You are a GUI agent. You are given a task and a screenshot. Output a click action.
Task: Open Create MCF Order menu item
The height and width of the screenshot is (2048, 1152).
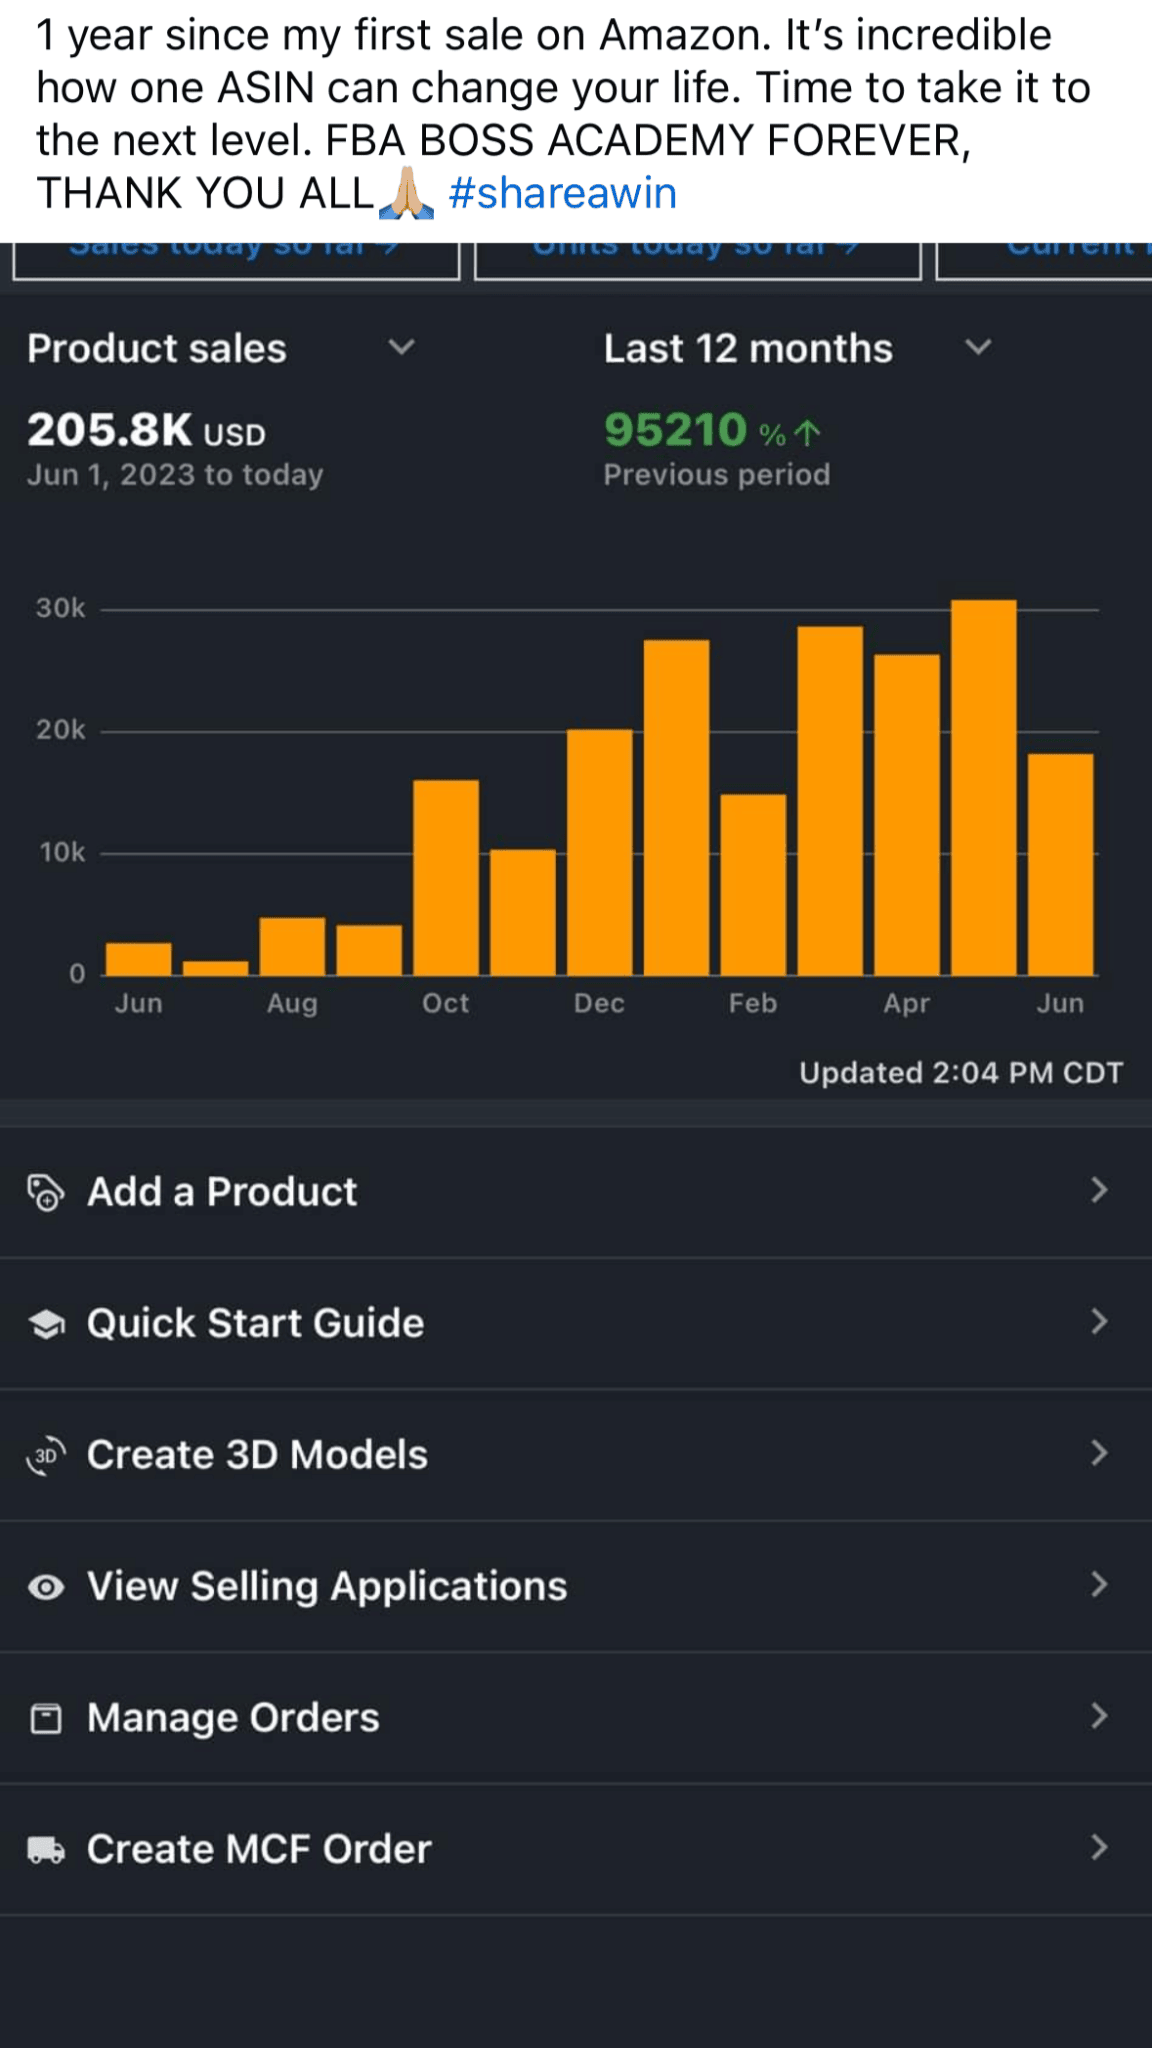(259, 1850)
